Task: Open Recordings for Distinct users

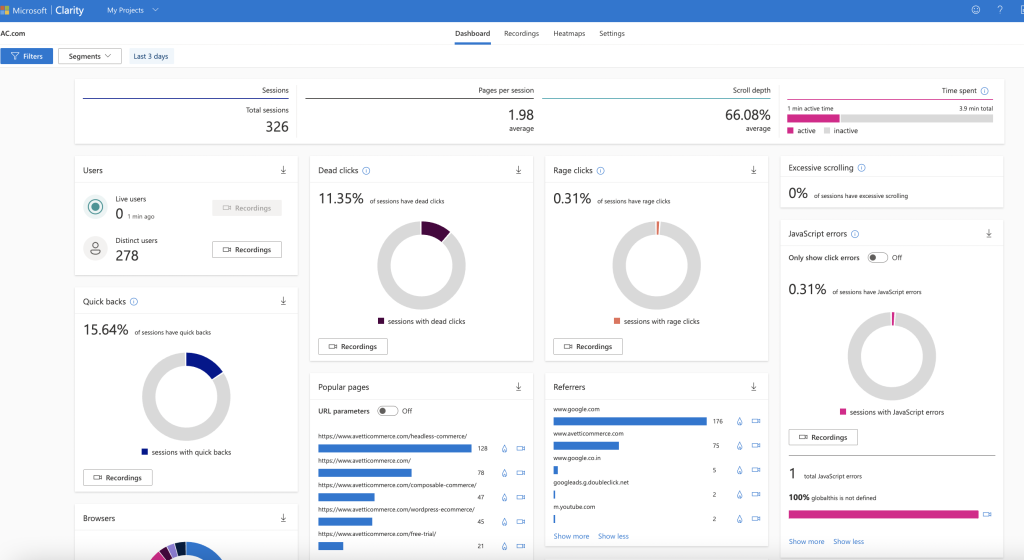Action: tap(247, 249)
